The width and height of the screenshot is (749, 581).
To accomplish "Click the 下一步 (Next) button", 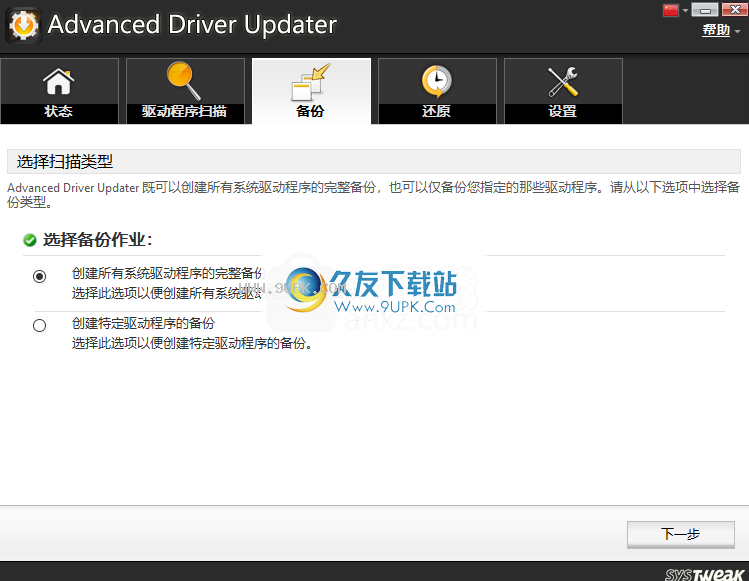I will click(x=681, y=534).
